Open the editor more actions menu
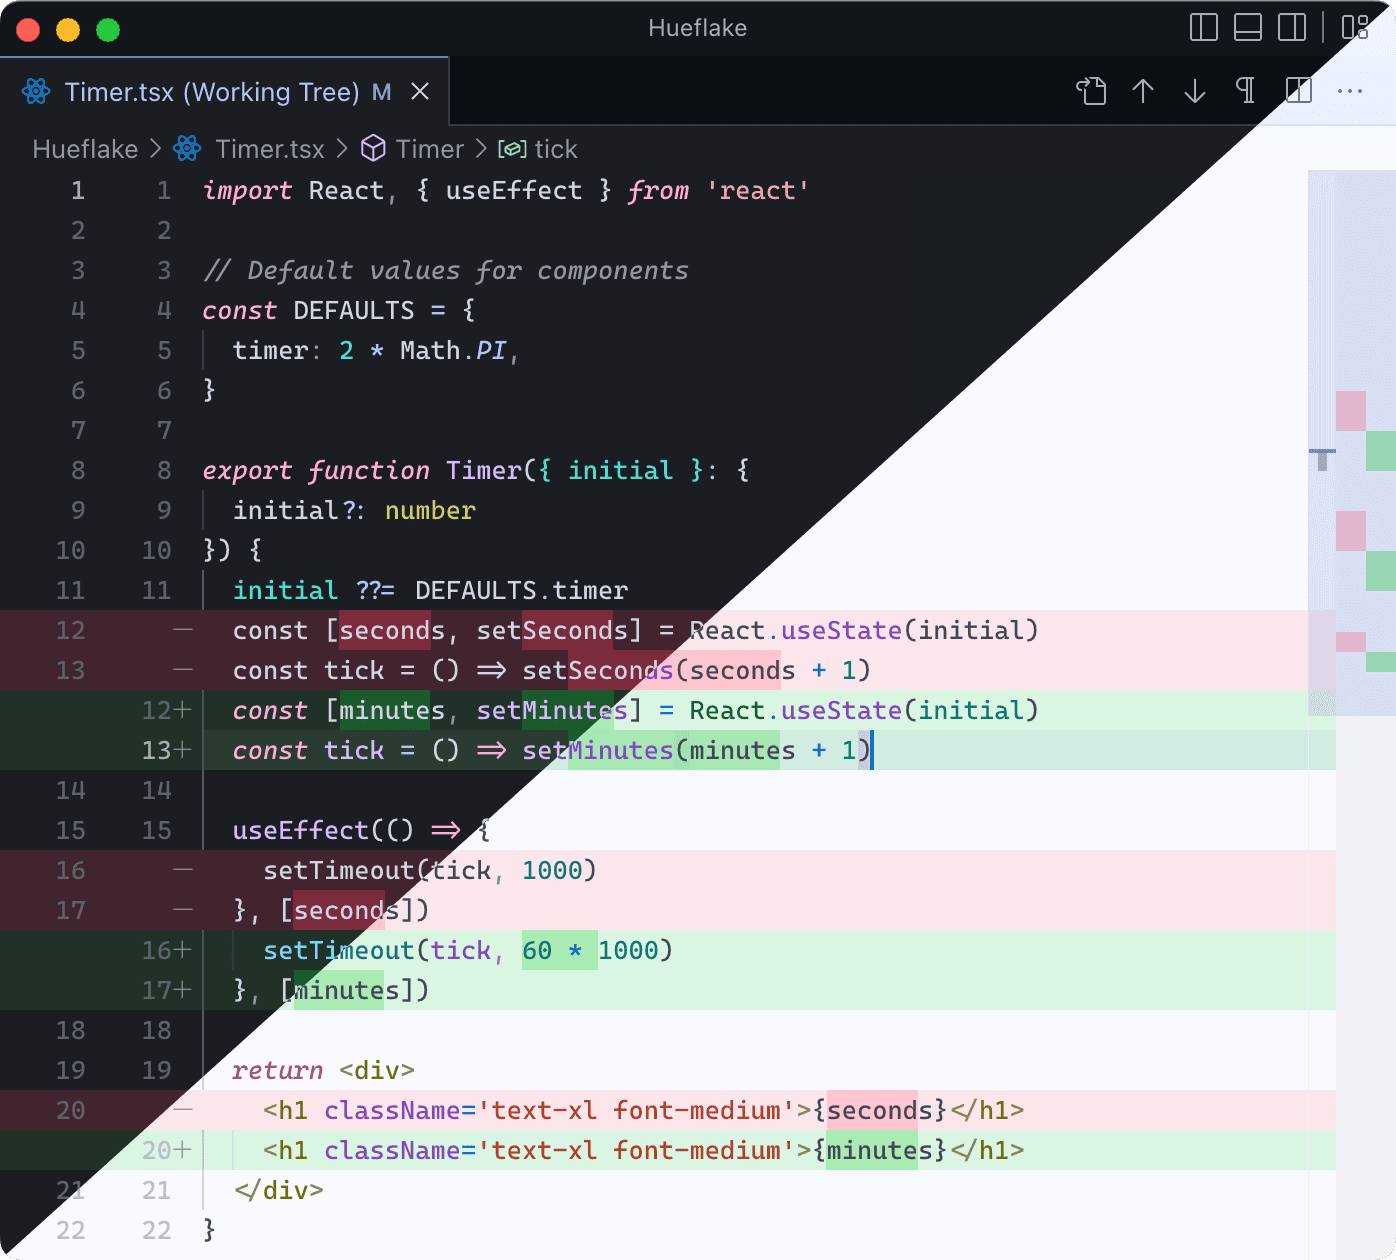Viewport: 1396px width, 1260px height. [1348, 91]
